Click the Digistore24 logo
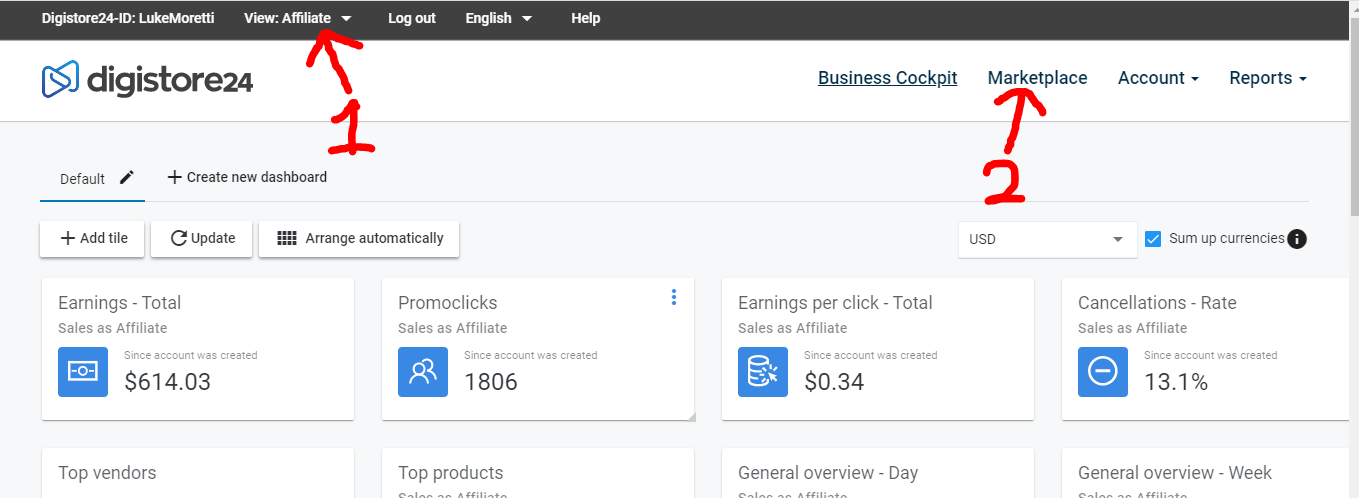Screen dimensions: 1359x498 point(147,79)
